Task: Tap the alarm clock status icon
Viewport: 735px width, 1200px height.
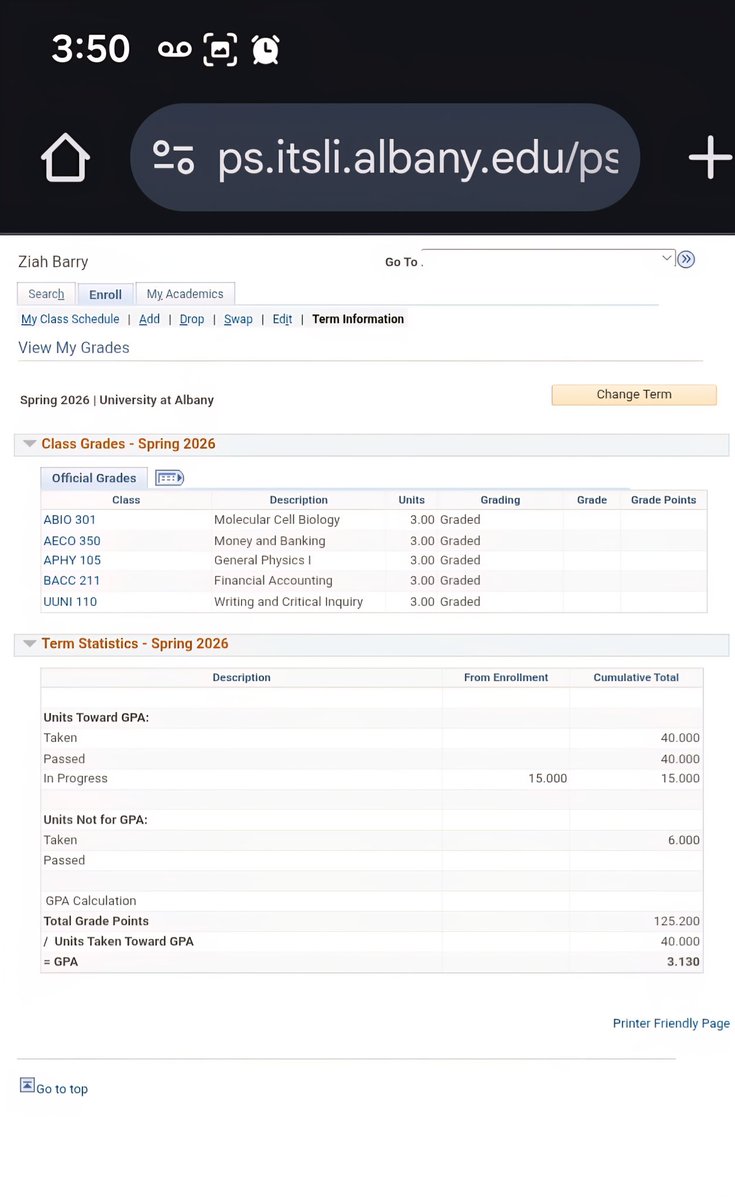Action: coord(265,49)
